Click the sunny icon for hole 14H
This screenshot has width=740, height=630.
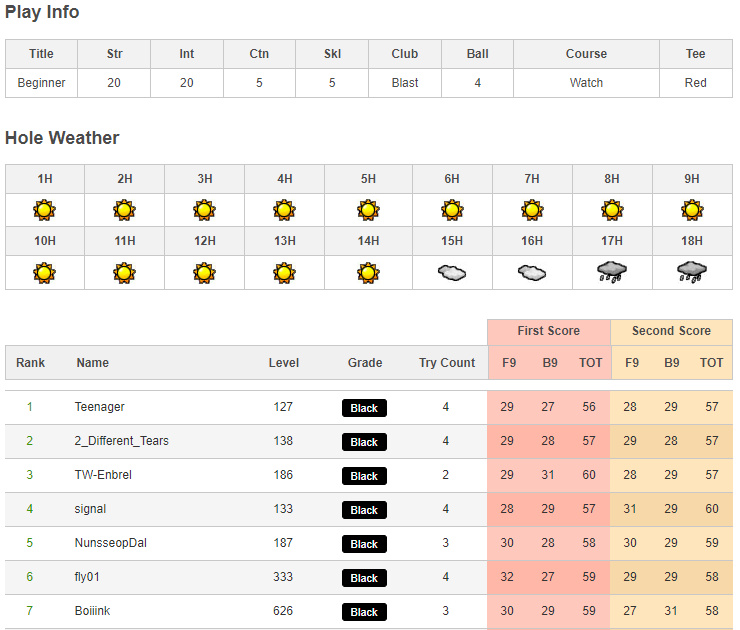tap(368, 272)
